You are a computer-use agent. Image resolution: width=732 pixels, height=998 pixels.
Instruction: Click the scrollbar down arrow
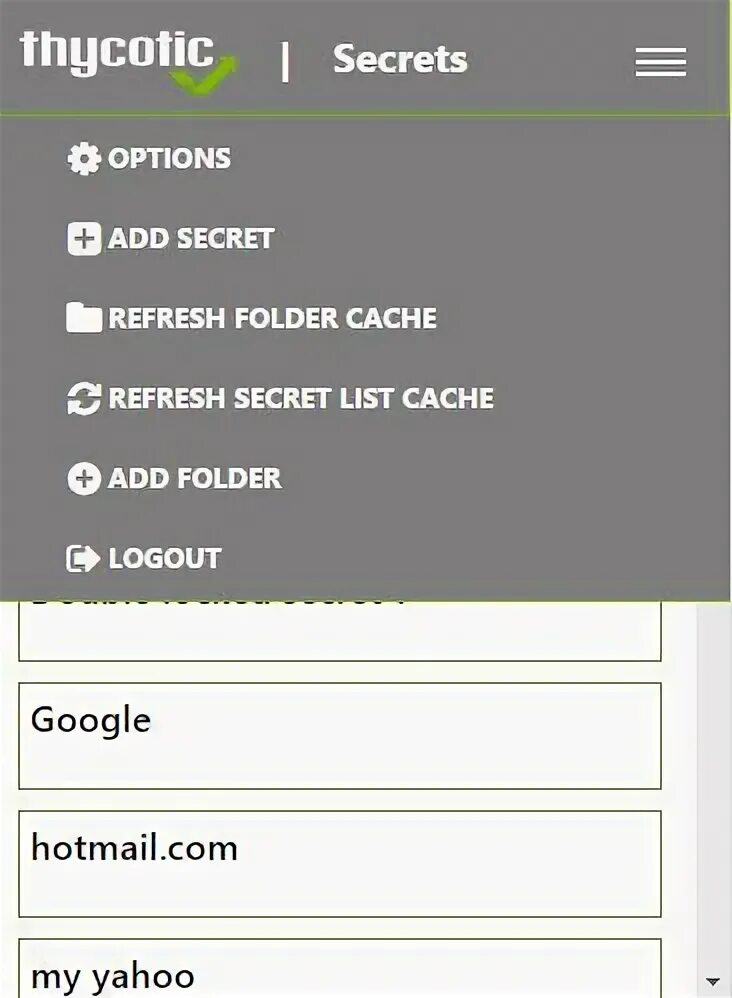[x=713, y=982]
